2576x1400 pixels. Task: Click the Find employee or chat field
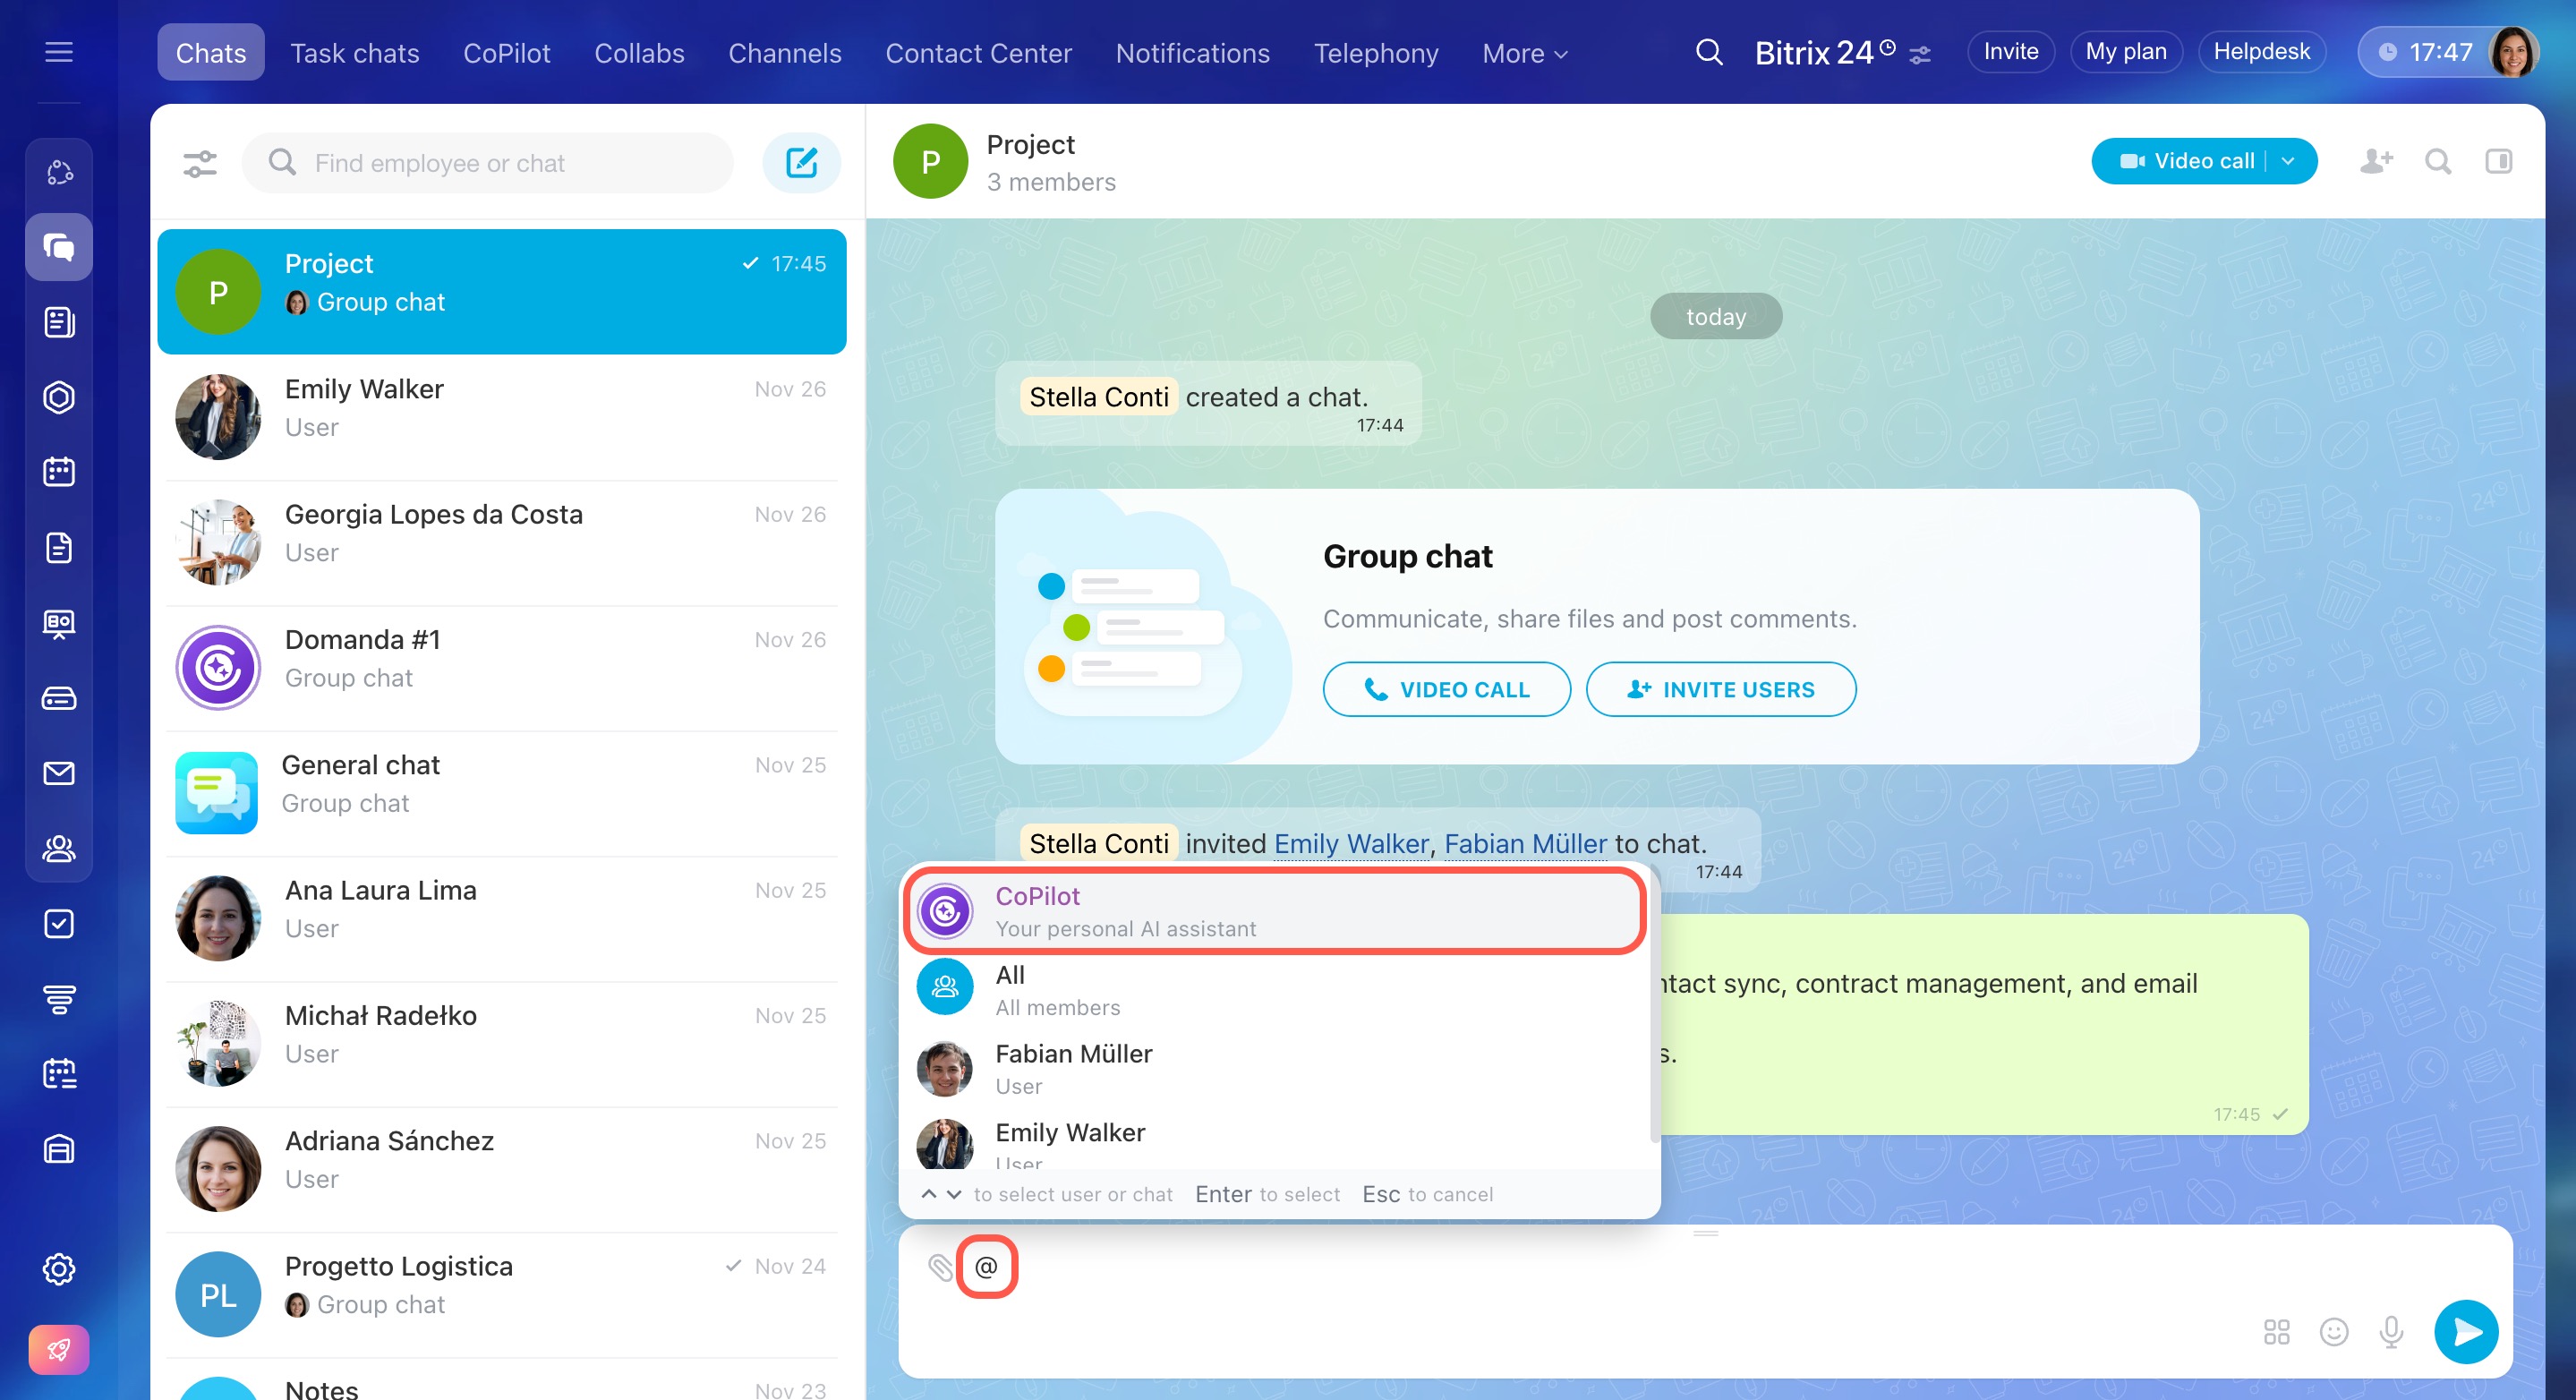[488, 163]
